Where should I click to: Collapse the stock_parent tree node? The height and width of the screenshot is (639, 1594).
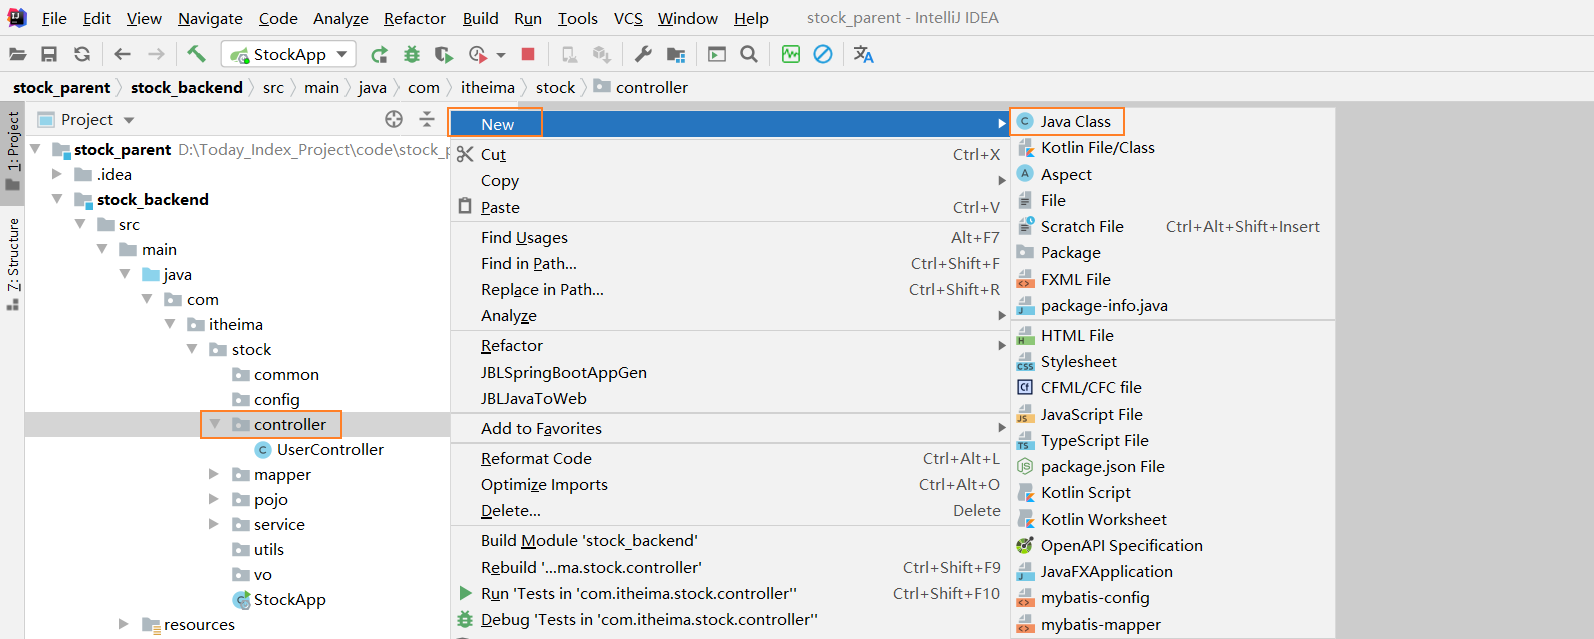[36, 149]
